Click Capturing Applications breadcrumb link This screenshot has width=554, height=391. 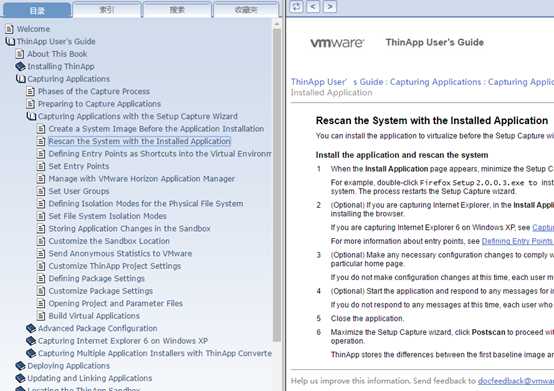(x=435, y=82)
